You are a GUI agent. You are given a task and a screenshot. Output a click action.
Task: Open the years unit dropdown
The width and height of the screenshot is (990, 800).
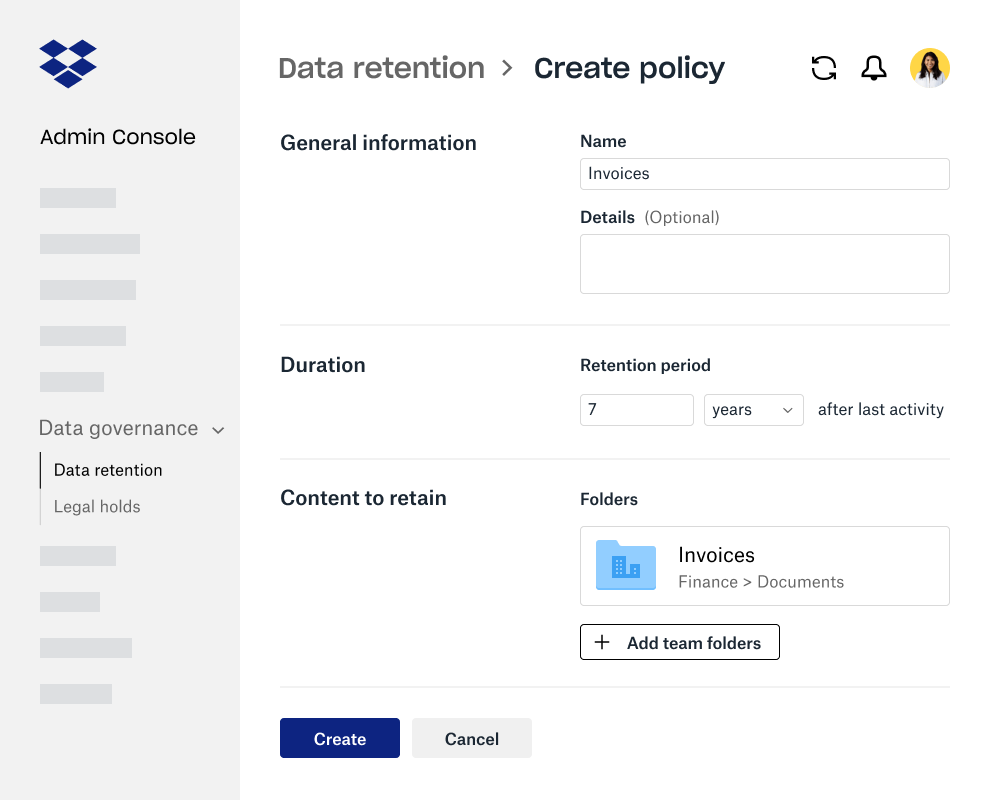pos(753,410)
